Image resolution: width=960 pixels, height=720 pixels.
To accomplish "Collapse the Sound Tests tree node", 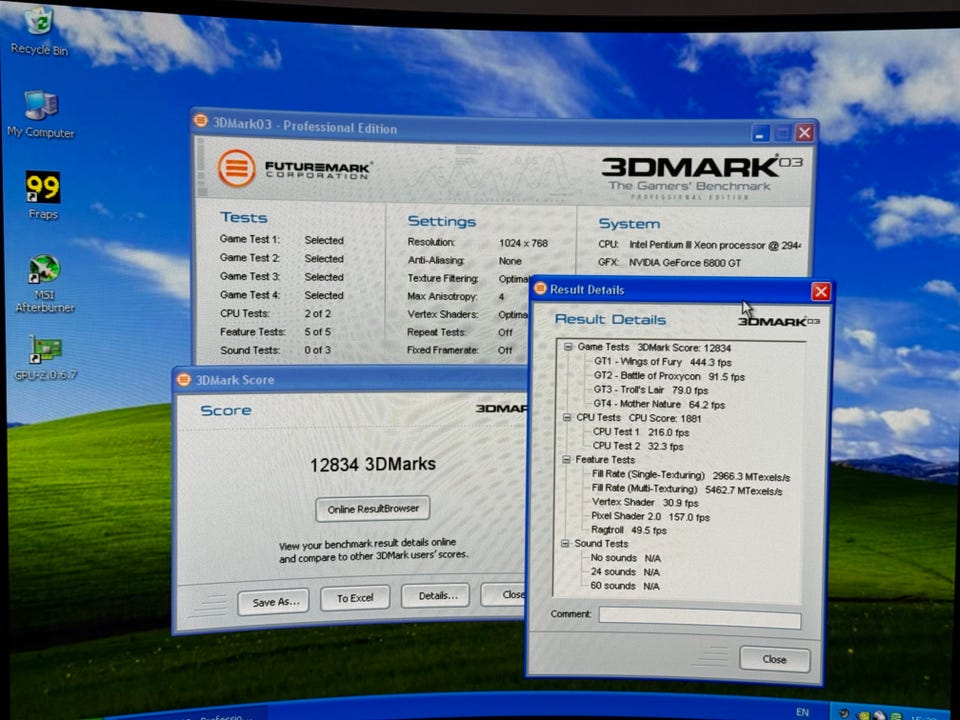I will [565, 543].
